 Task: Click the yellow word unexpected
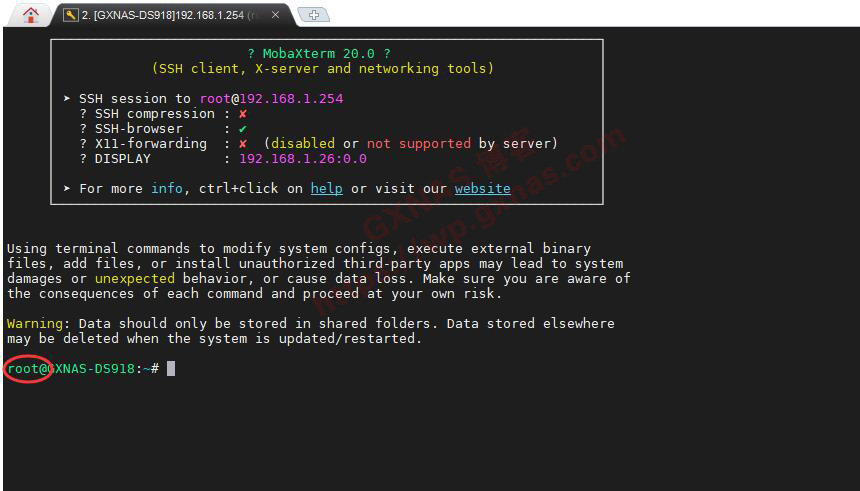pos(134,279)
